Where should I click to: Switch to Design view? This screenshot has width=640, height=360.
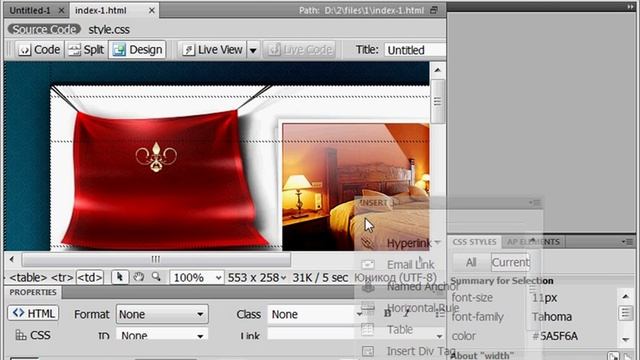pyautogui.click(x=137, y=50)
